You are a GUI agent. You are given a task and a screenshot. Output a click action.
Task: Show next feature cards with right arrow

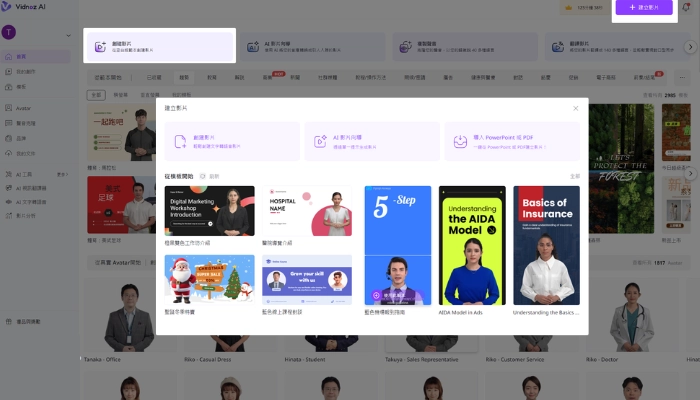point(690,46)
